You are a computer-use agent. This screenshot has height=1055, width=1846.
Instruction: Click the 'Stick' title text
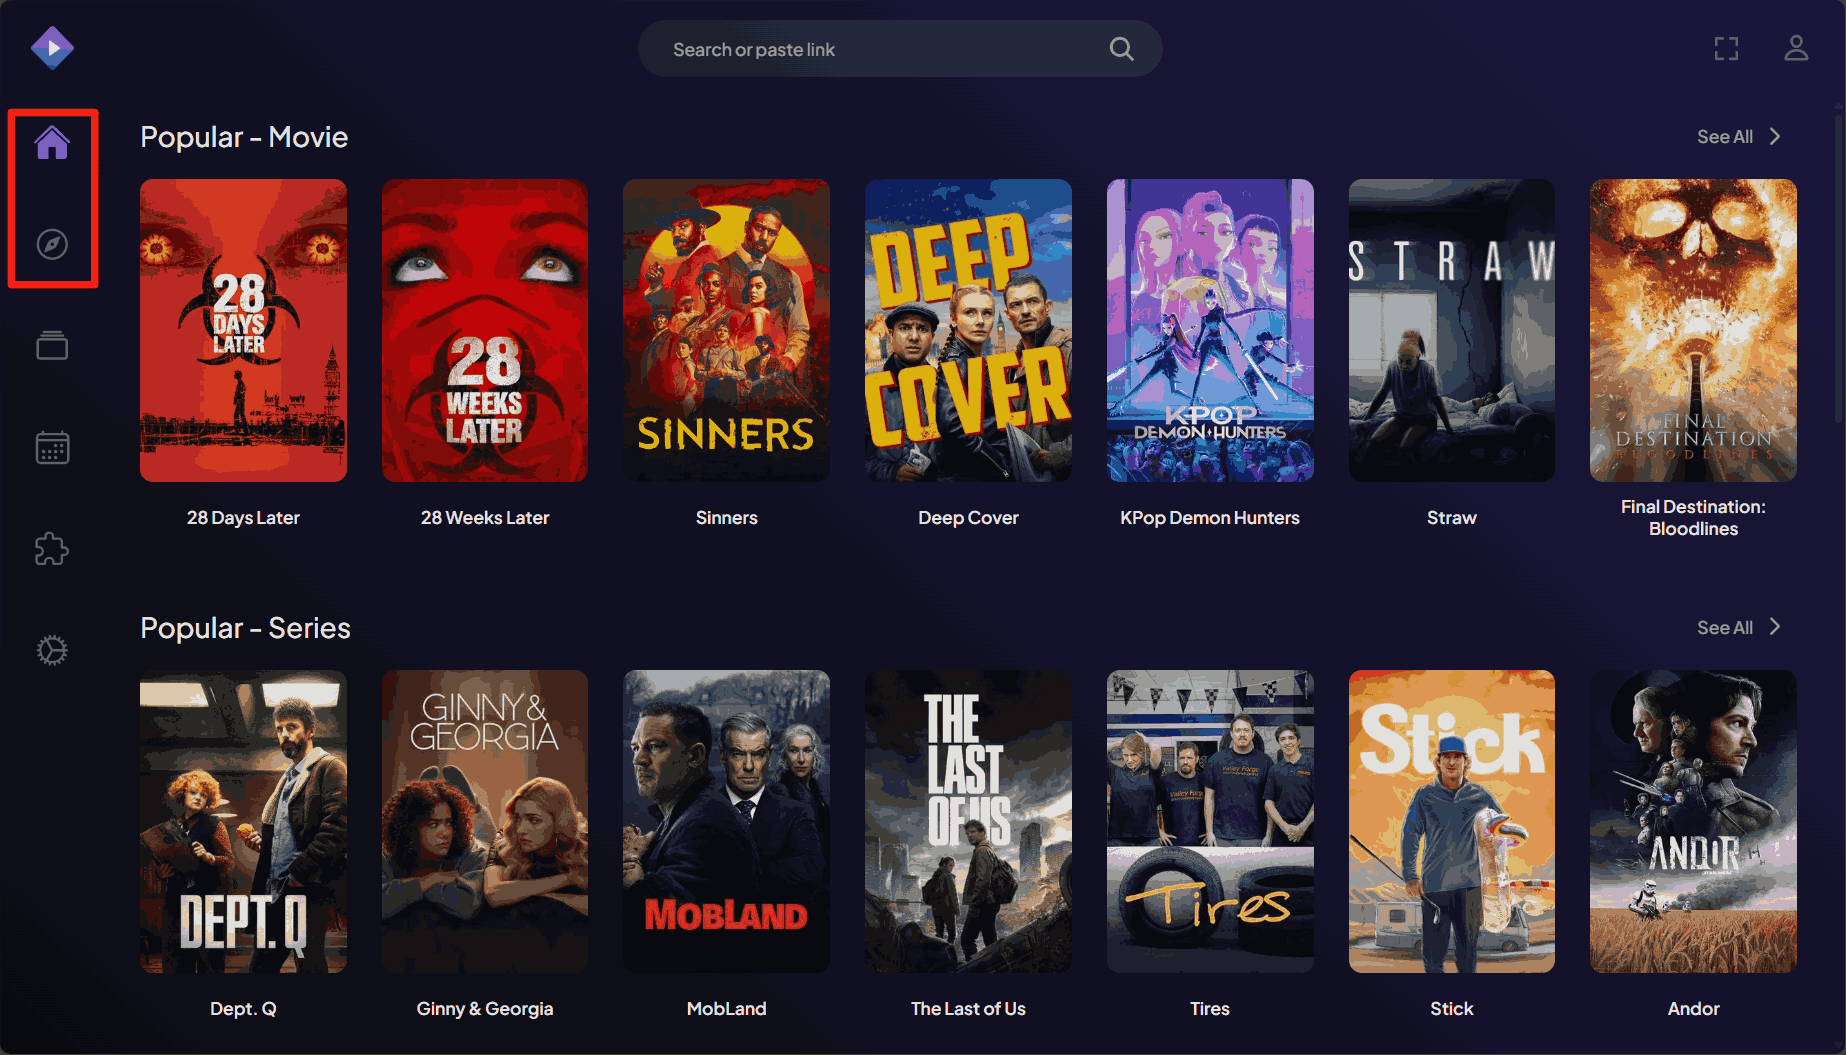click(x=1452, y=1009)
